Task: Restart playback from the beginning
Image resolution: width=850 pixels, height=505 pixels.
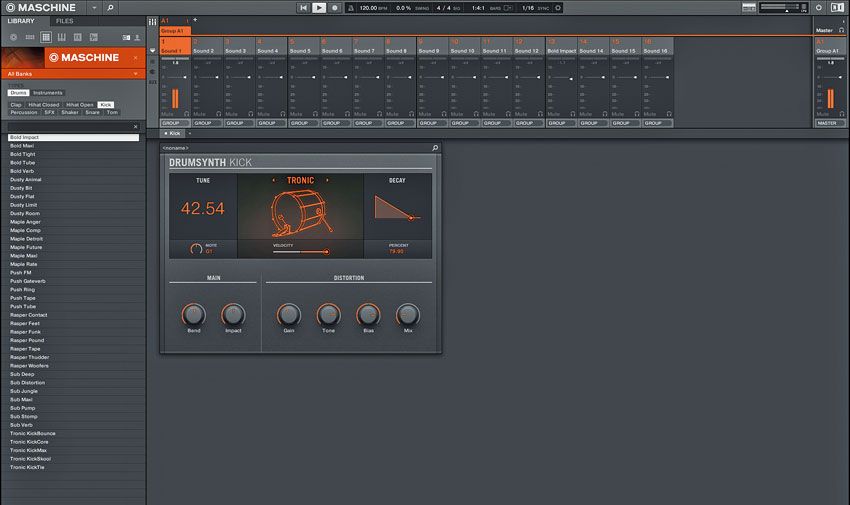Action: pos(303,8)
